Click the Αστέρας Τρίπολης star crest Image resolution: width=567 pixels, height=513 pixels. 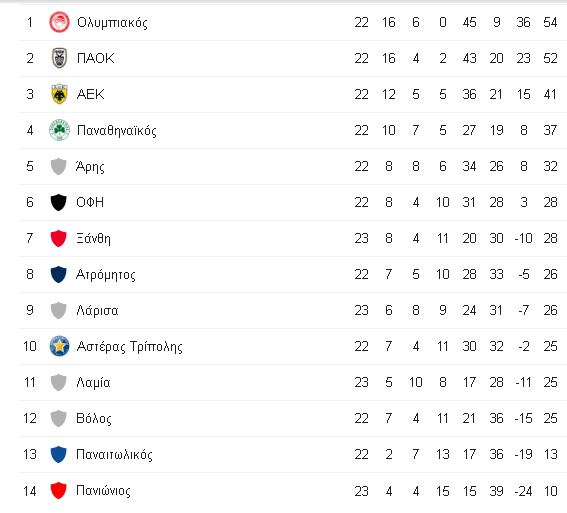pyautogui.click(x=59, y=346)
